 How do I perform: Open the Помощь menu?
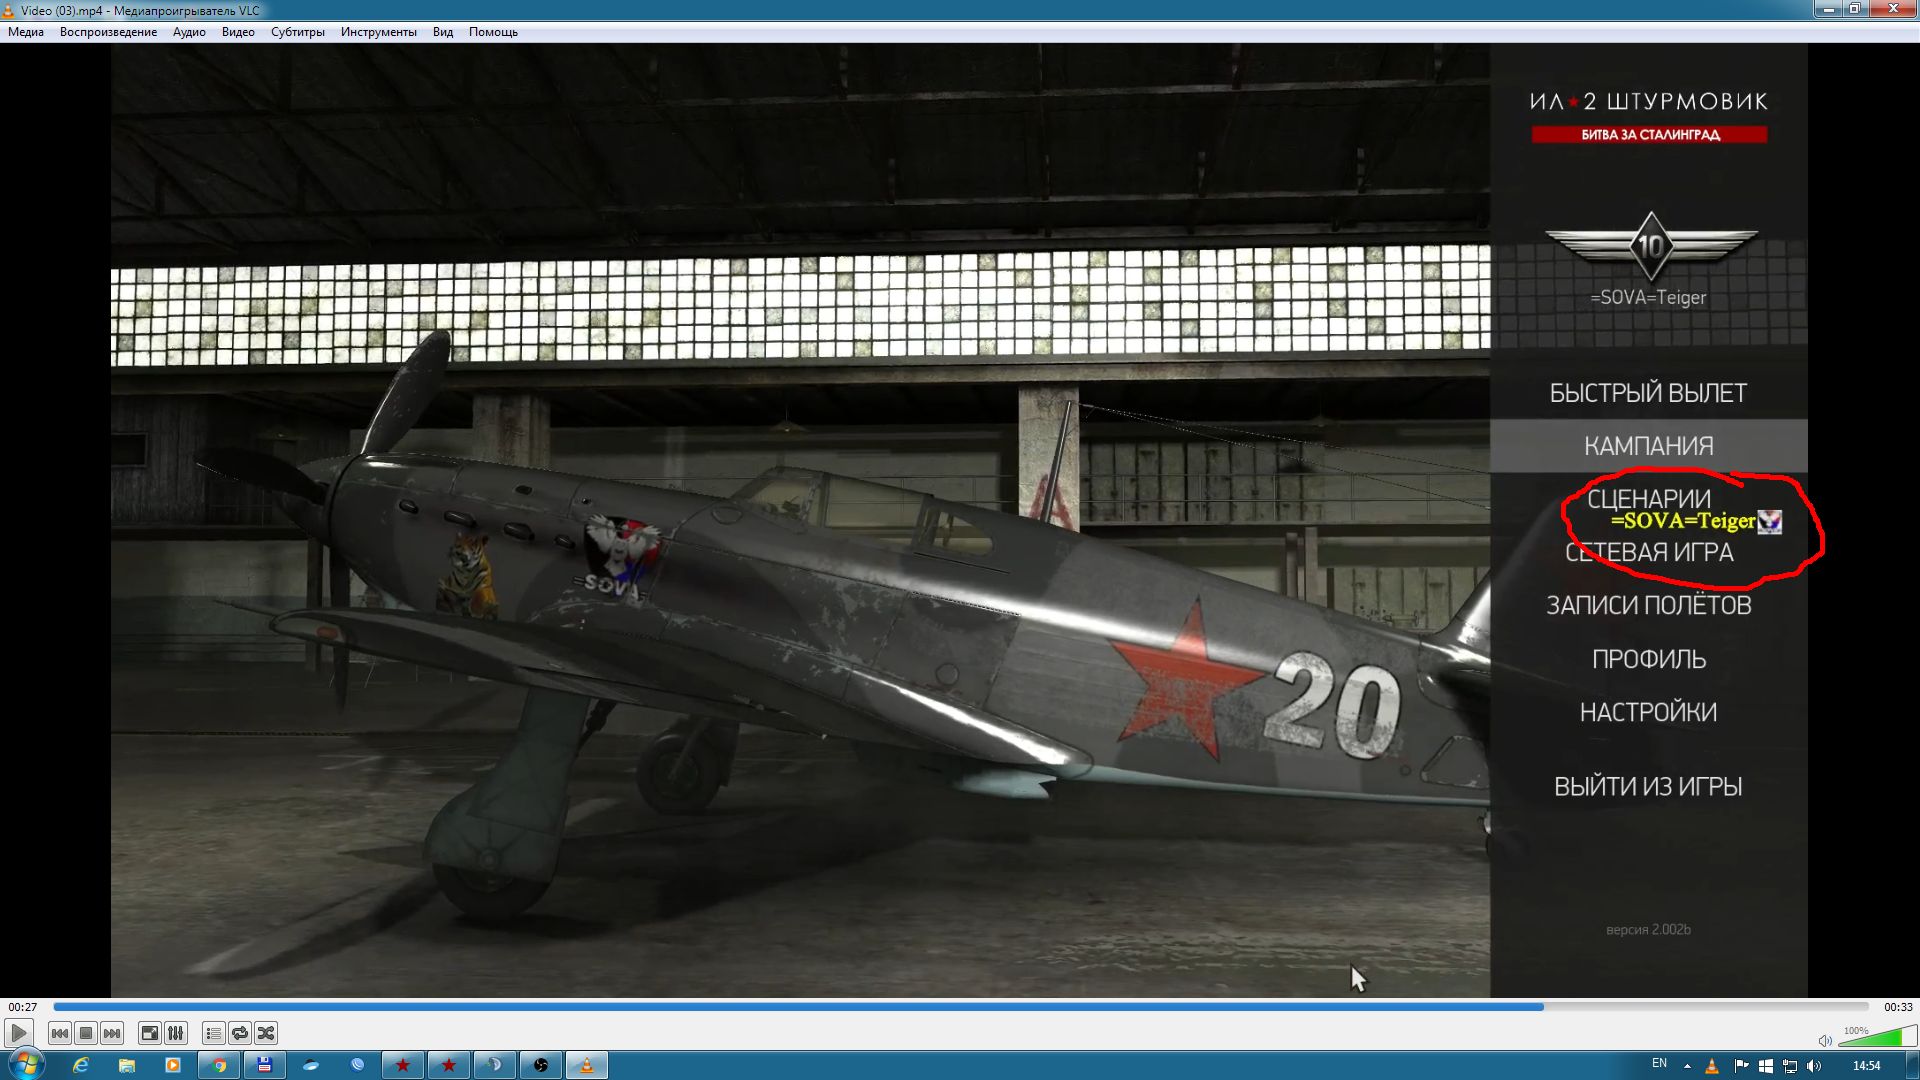click(493, 32)
